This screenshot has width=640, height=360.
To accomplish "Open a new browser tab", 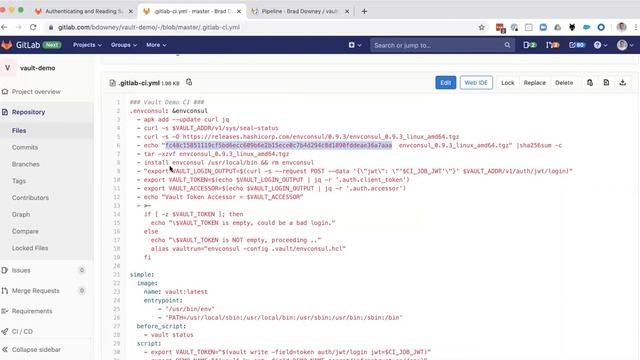I will tap(364, 11).
